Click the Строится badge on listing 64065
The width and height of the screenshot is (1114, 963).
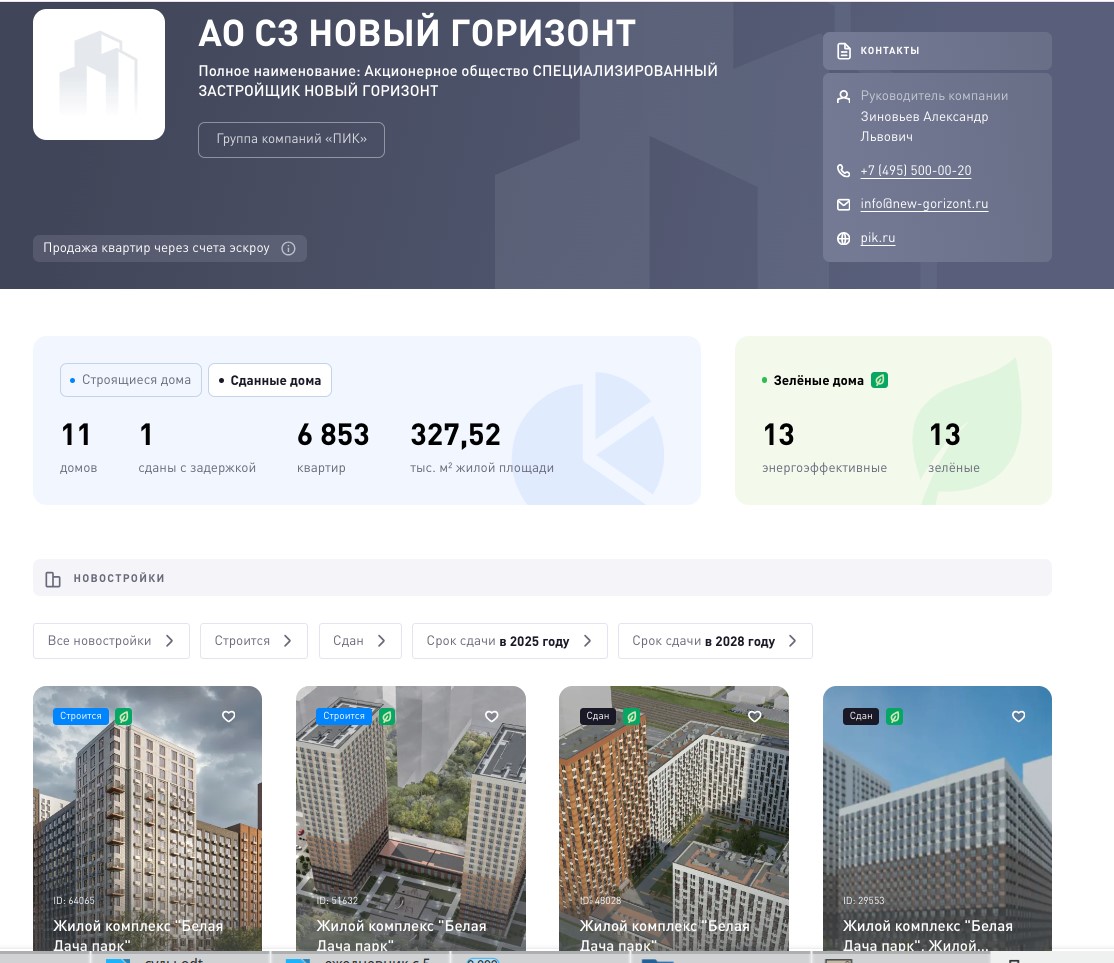81,716
